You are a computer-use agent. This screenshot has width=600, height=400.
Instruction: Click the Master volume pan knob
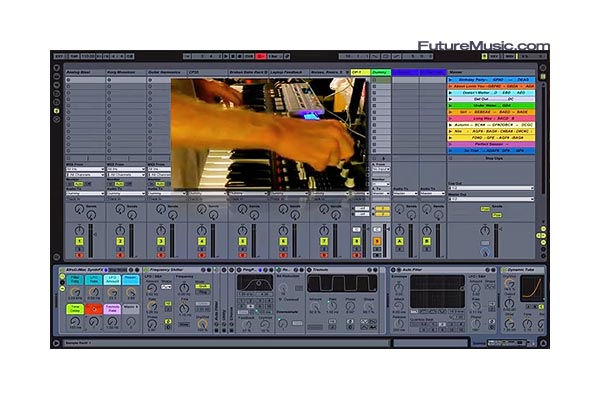pos(485,230)
